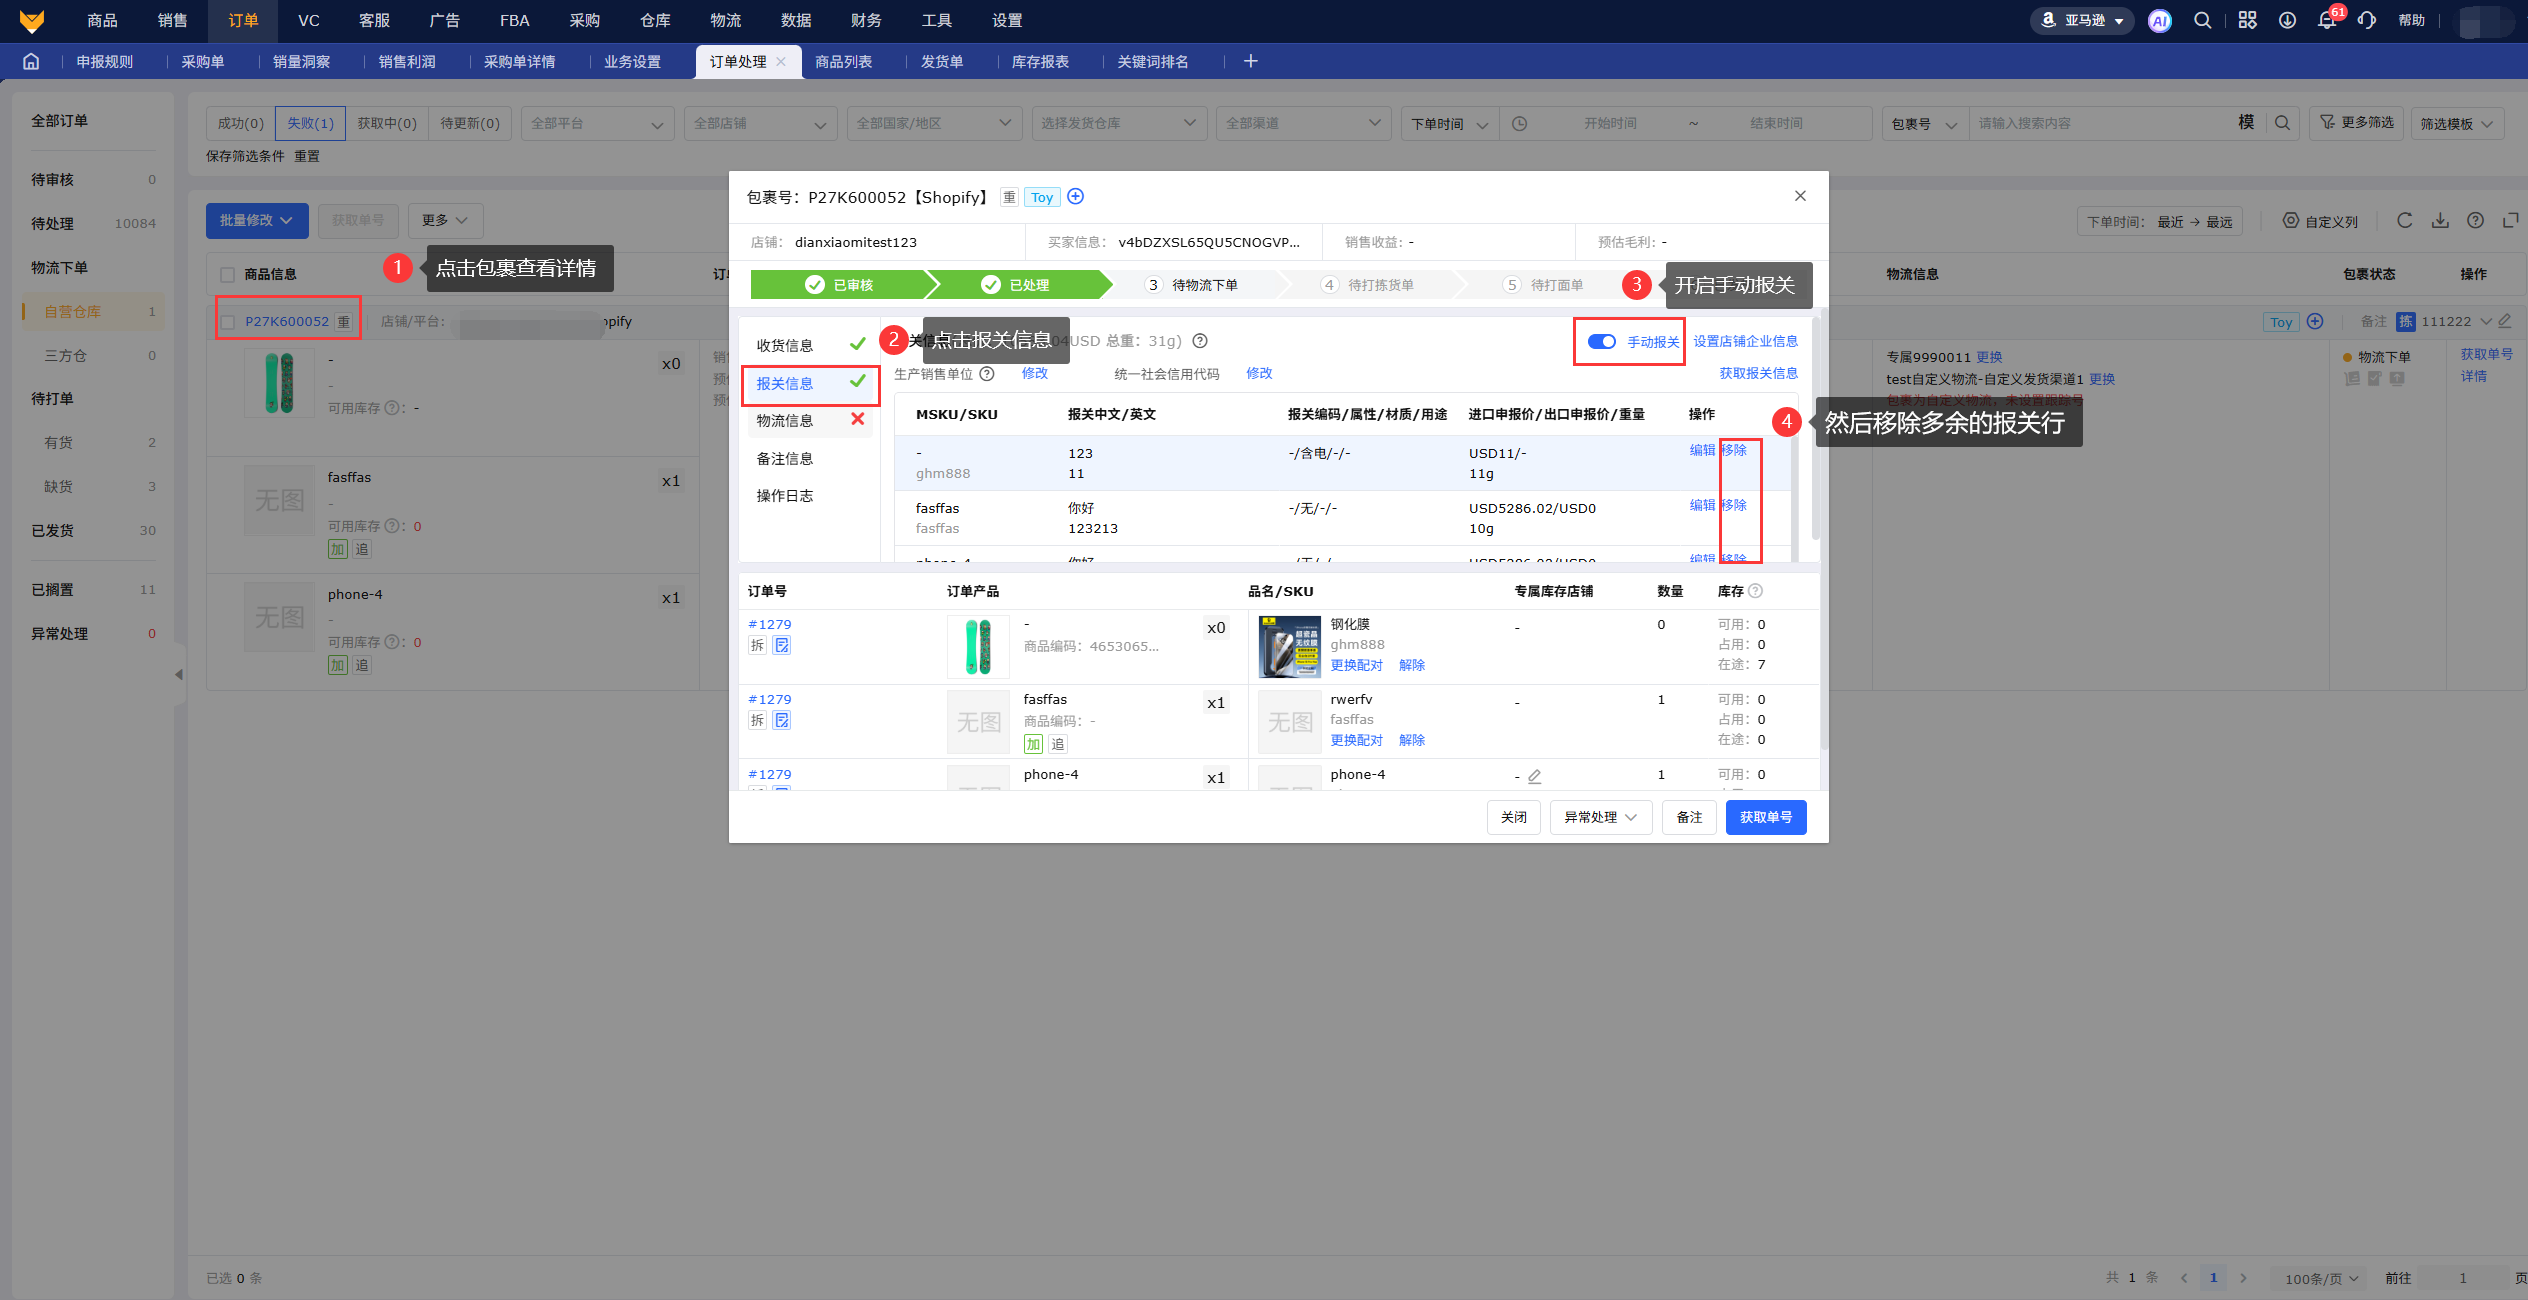Click the help icon next to total weight
This screenshot has height=1300, width=2528.
click(1200, 341)
